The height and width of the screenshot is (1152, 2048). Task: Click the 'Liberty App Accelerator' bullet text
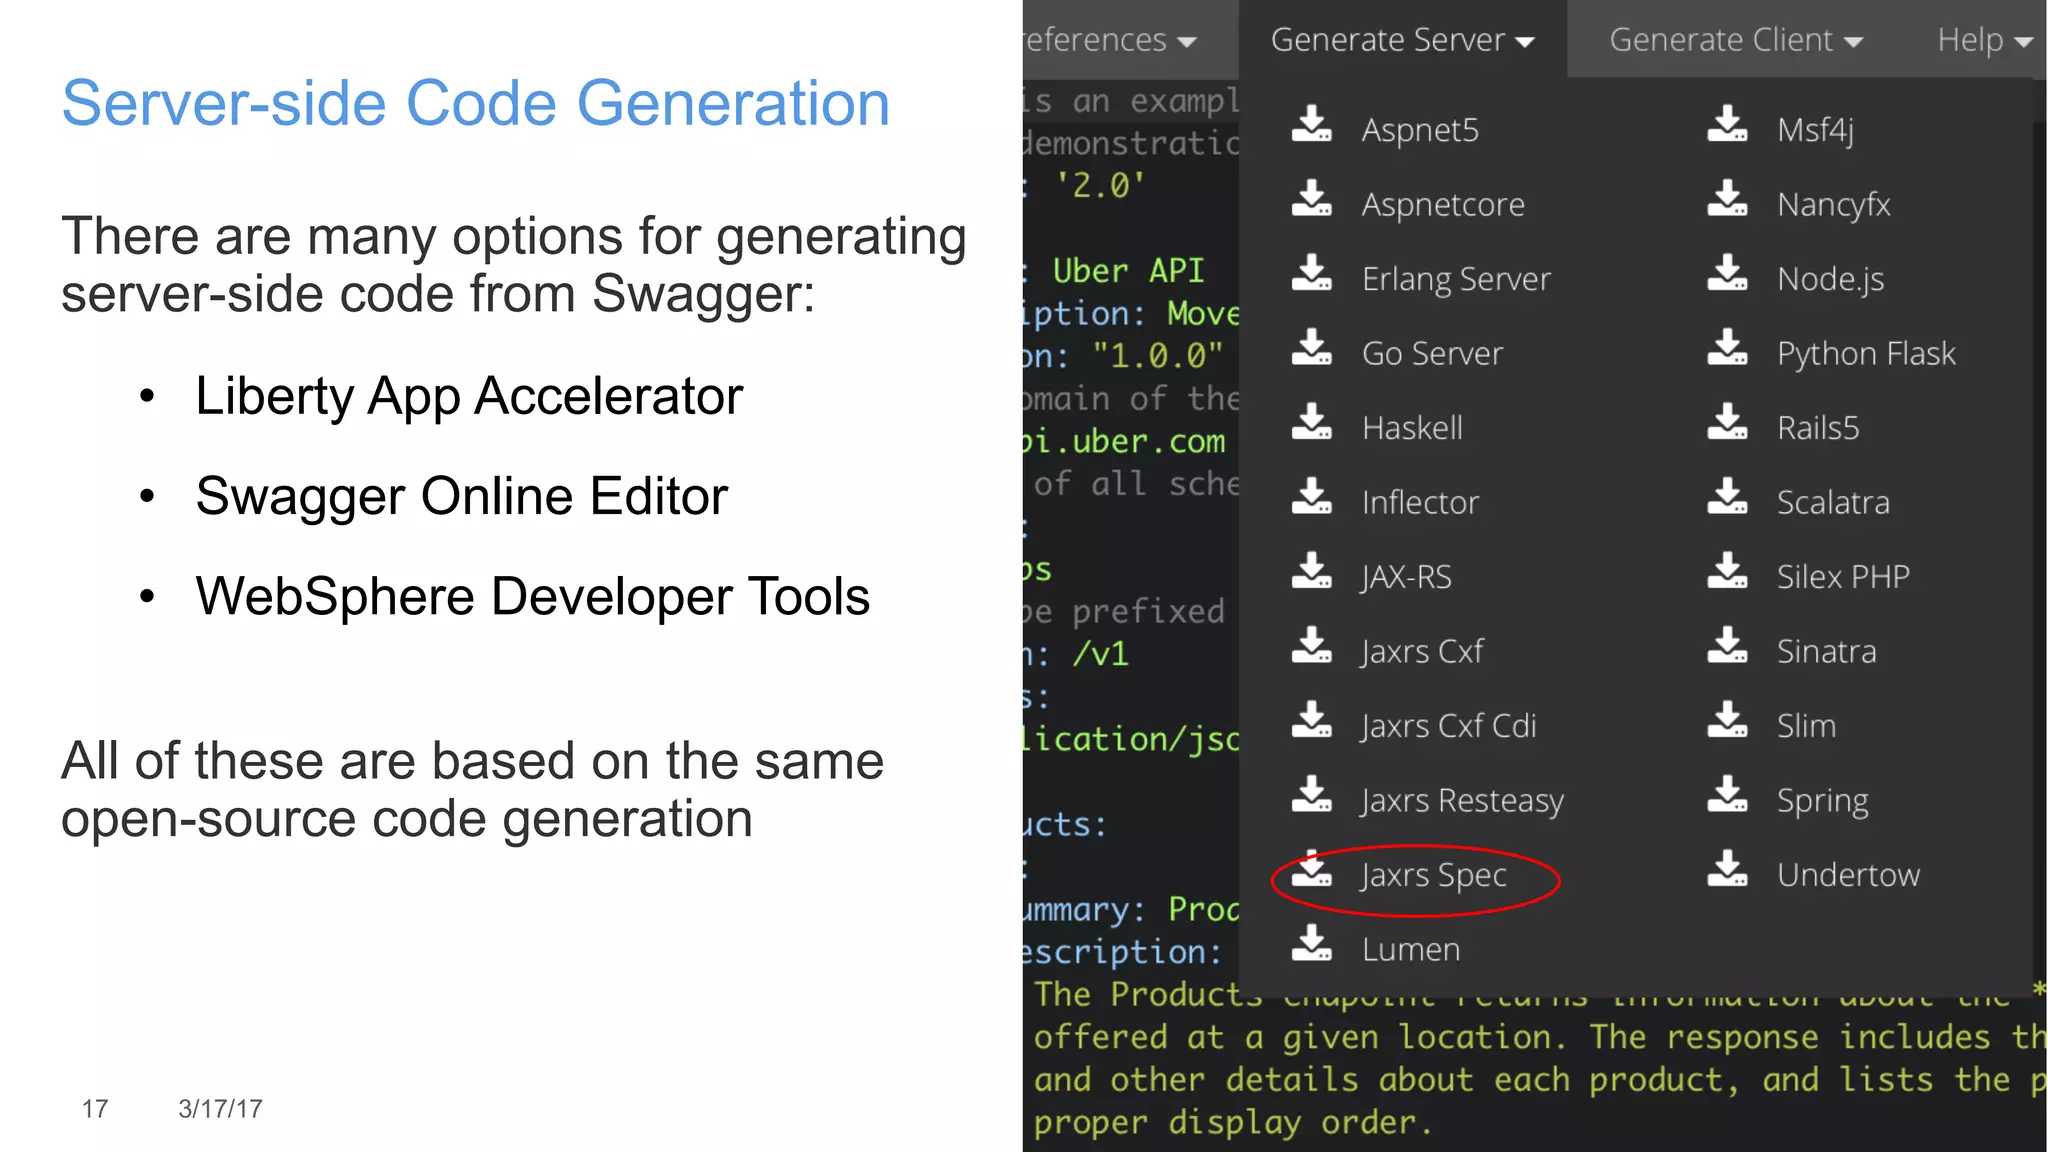[469, 397]
